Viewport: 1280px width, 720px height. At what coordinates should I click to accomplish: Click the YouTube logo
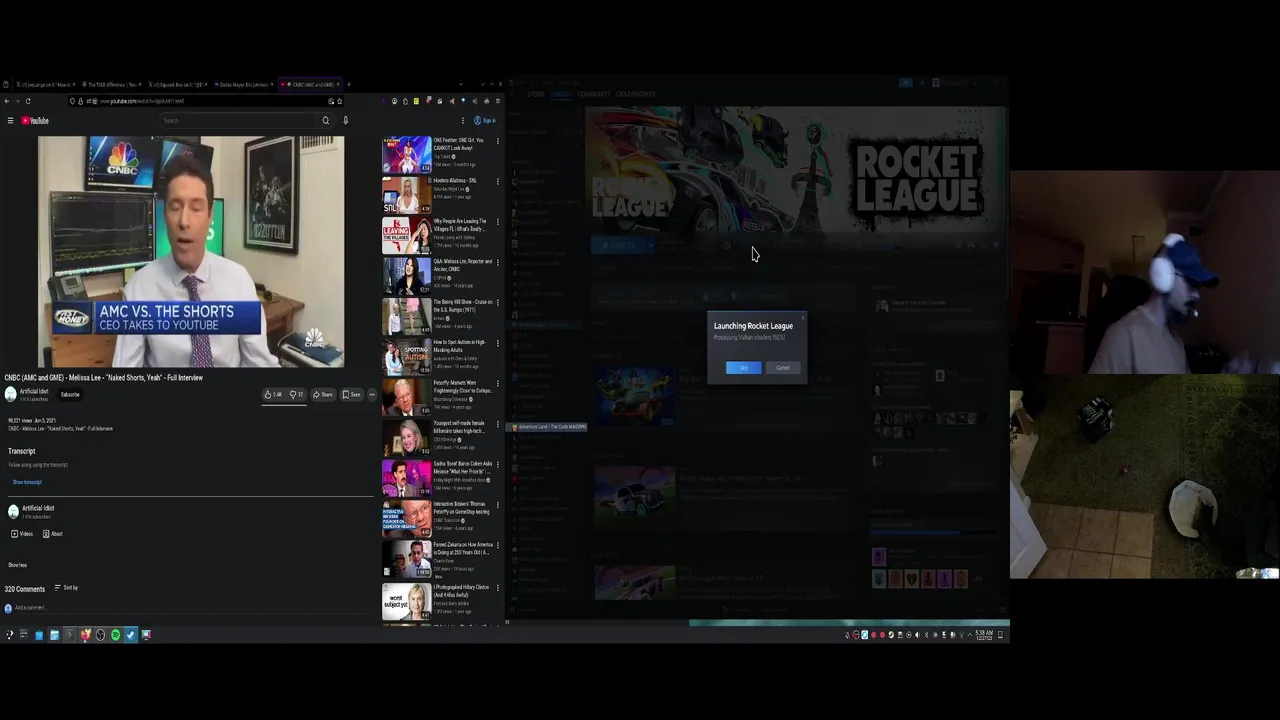click(35, 121)
